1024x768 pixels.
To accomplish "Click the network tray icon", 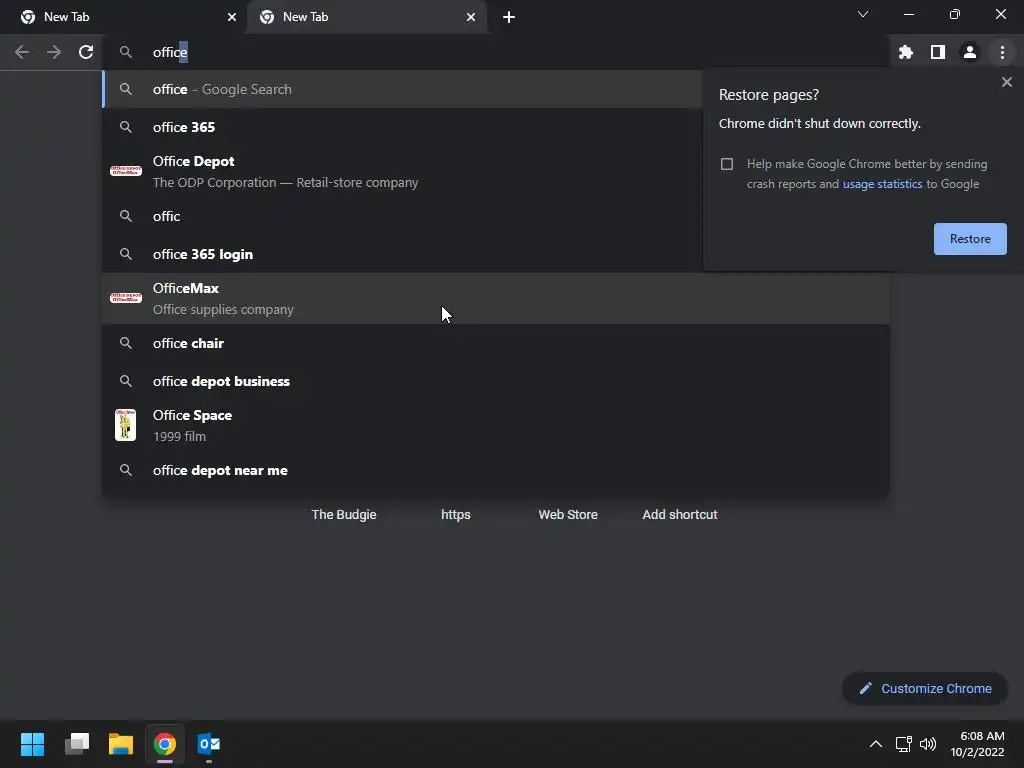I will click(904, 744).
